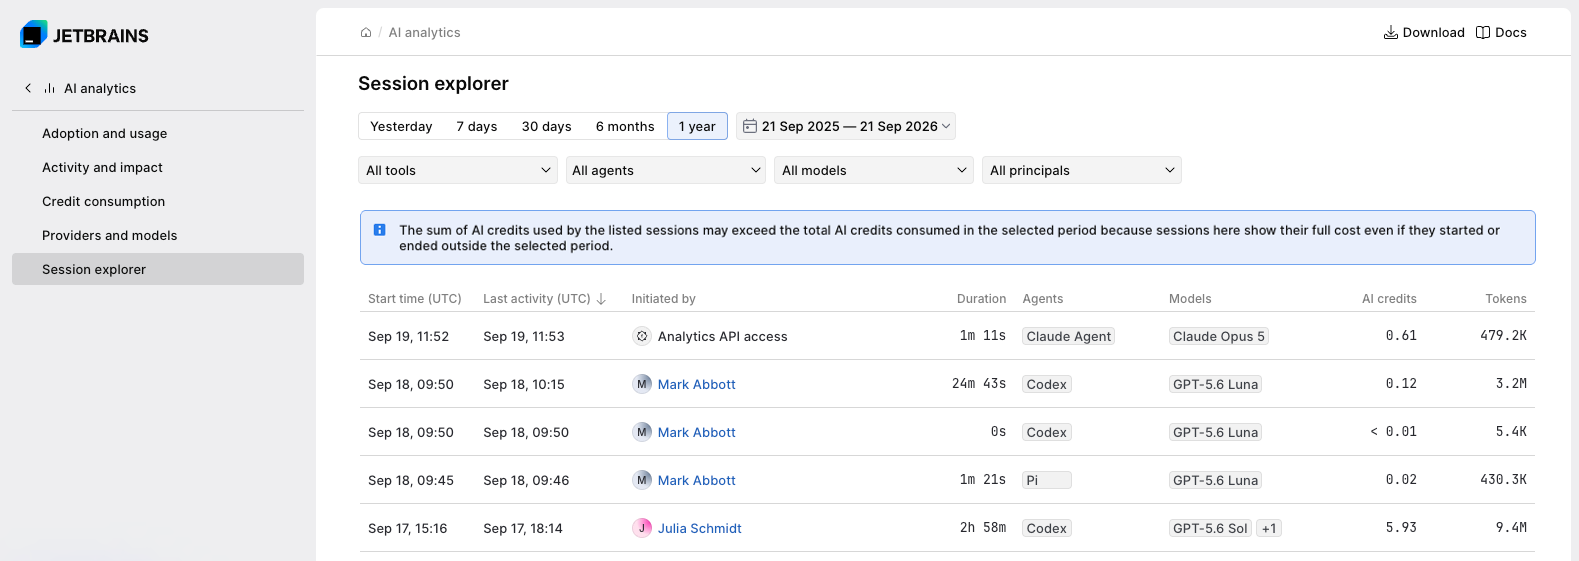Click Mark Abbott avatar in 0s row
The width and height of the screenshot is (1579, 561).
click(x=642, y=432)
